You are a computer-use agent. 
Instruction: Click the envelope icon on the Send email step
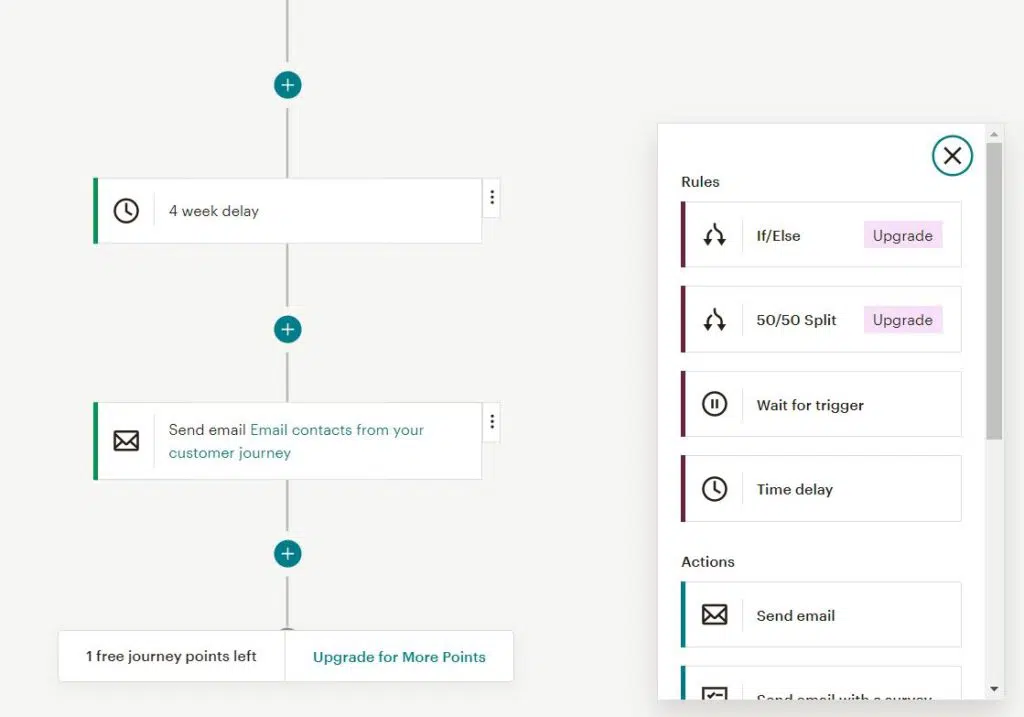tap(126, 441)
